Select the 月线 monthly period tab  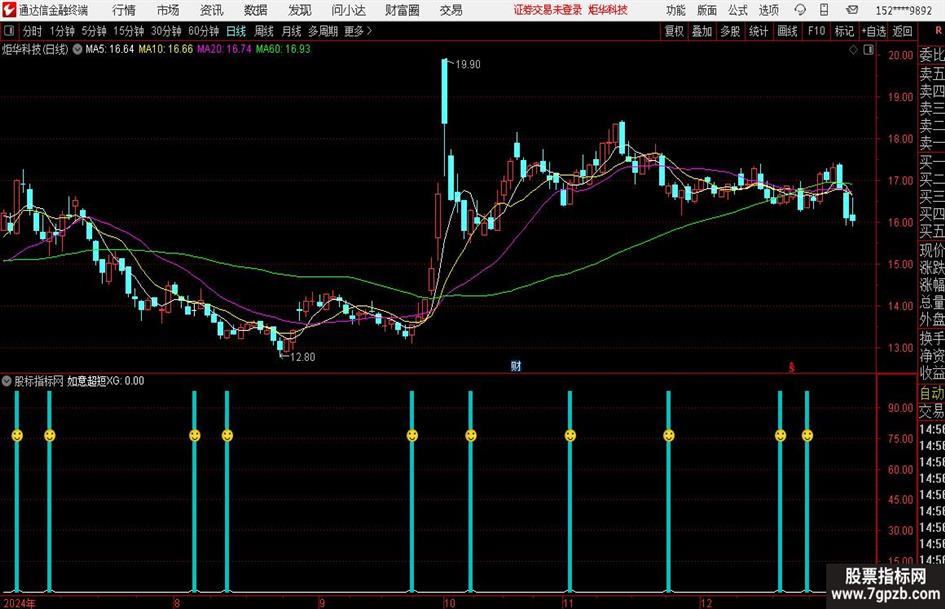click(291, 31)
